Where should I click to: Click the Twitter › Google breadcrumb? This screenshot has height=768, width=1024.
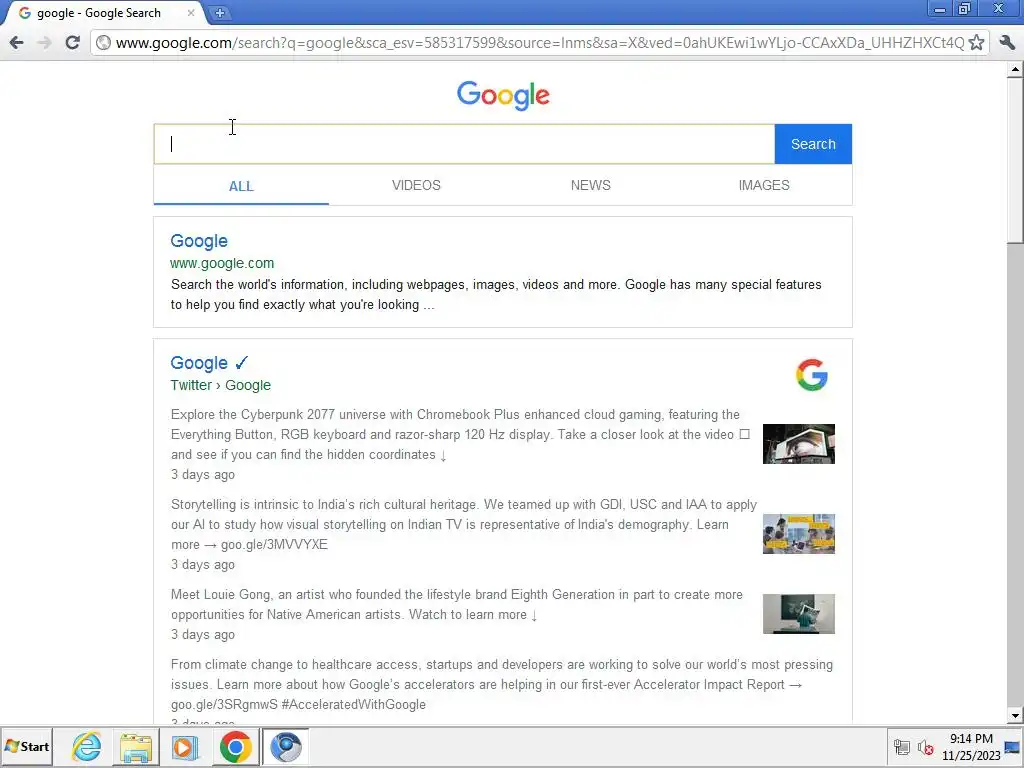221,385
